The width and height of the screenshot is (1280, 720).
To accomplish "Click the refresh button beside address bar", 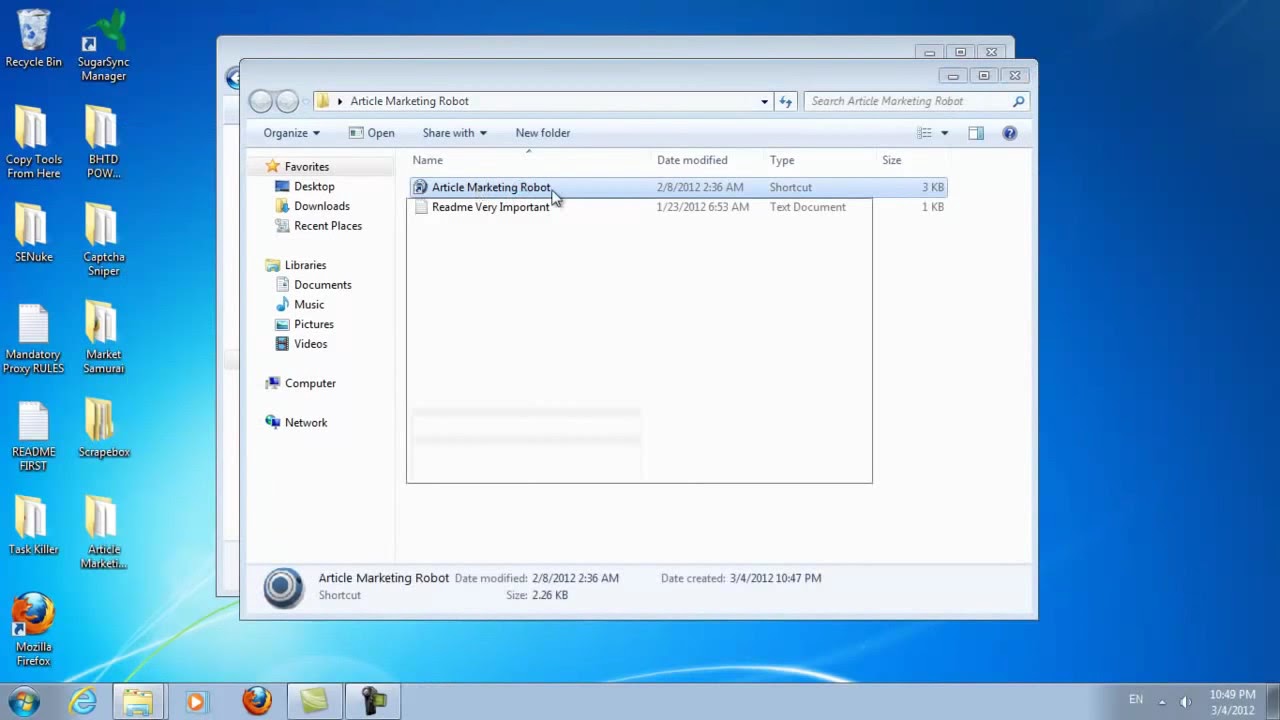I will tap(786, 101).
